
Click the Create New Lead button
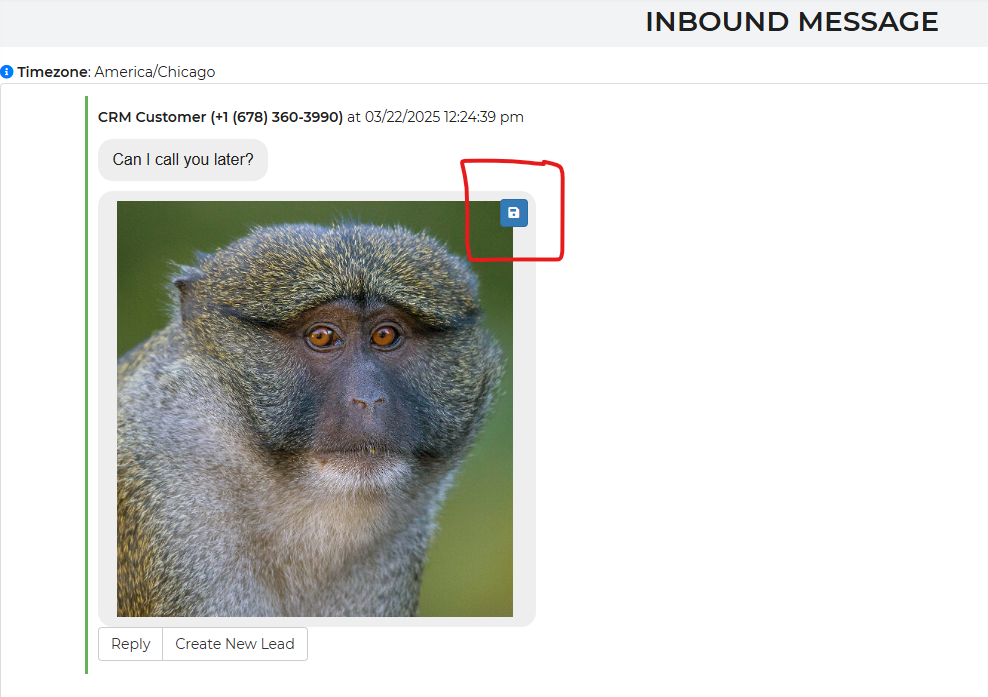tap(234, 644)
